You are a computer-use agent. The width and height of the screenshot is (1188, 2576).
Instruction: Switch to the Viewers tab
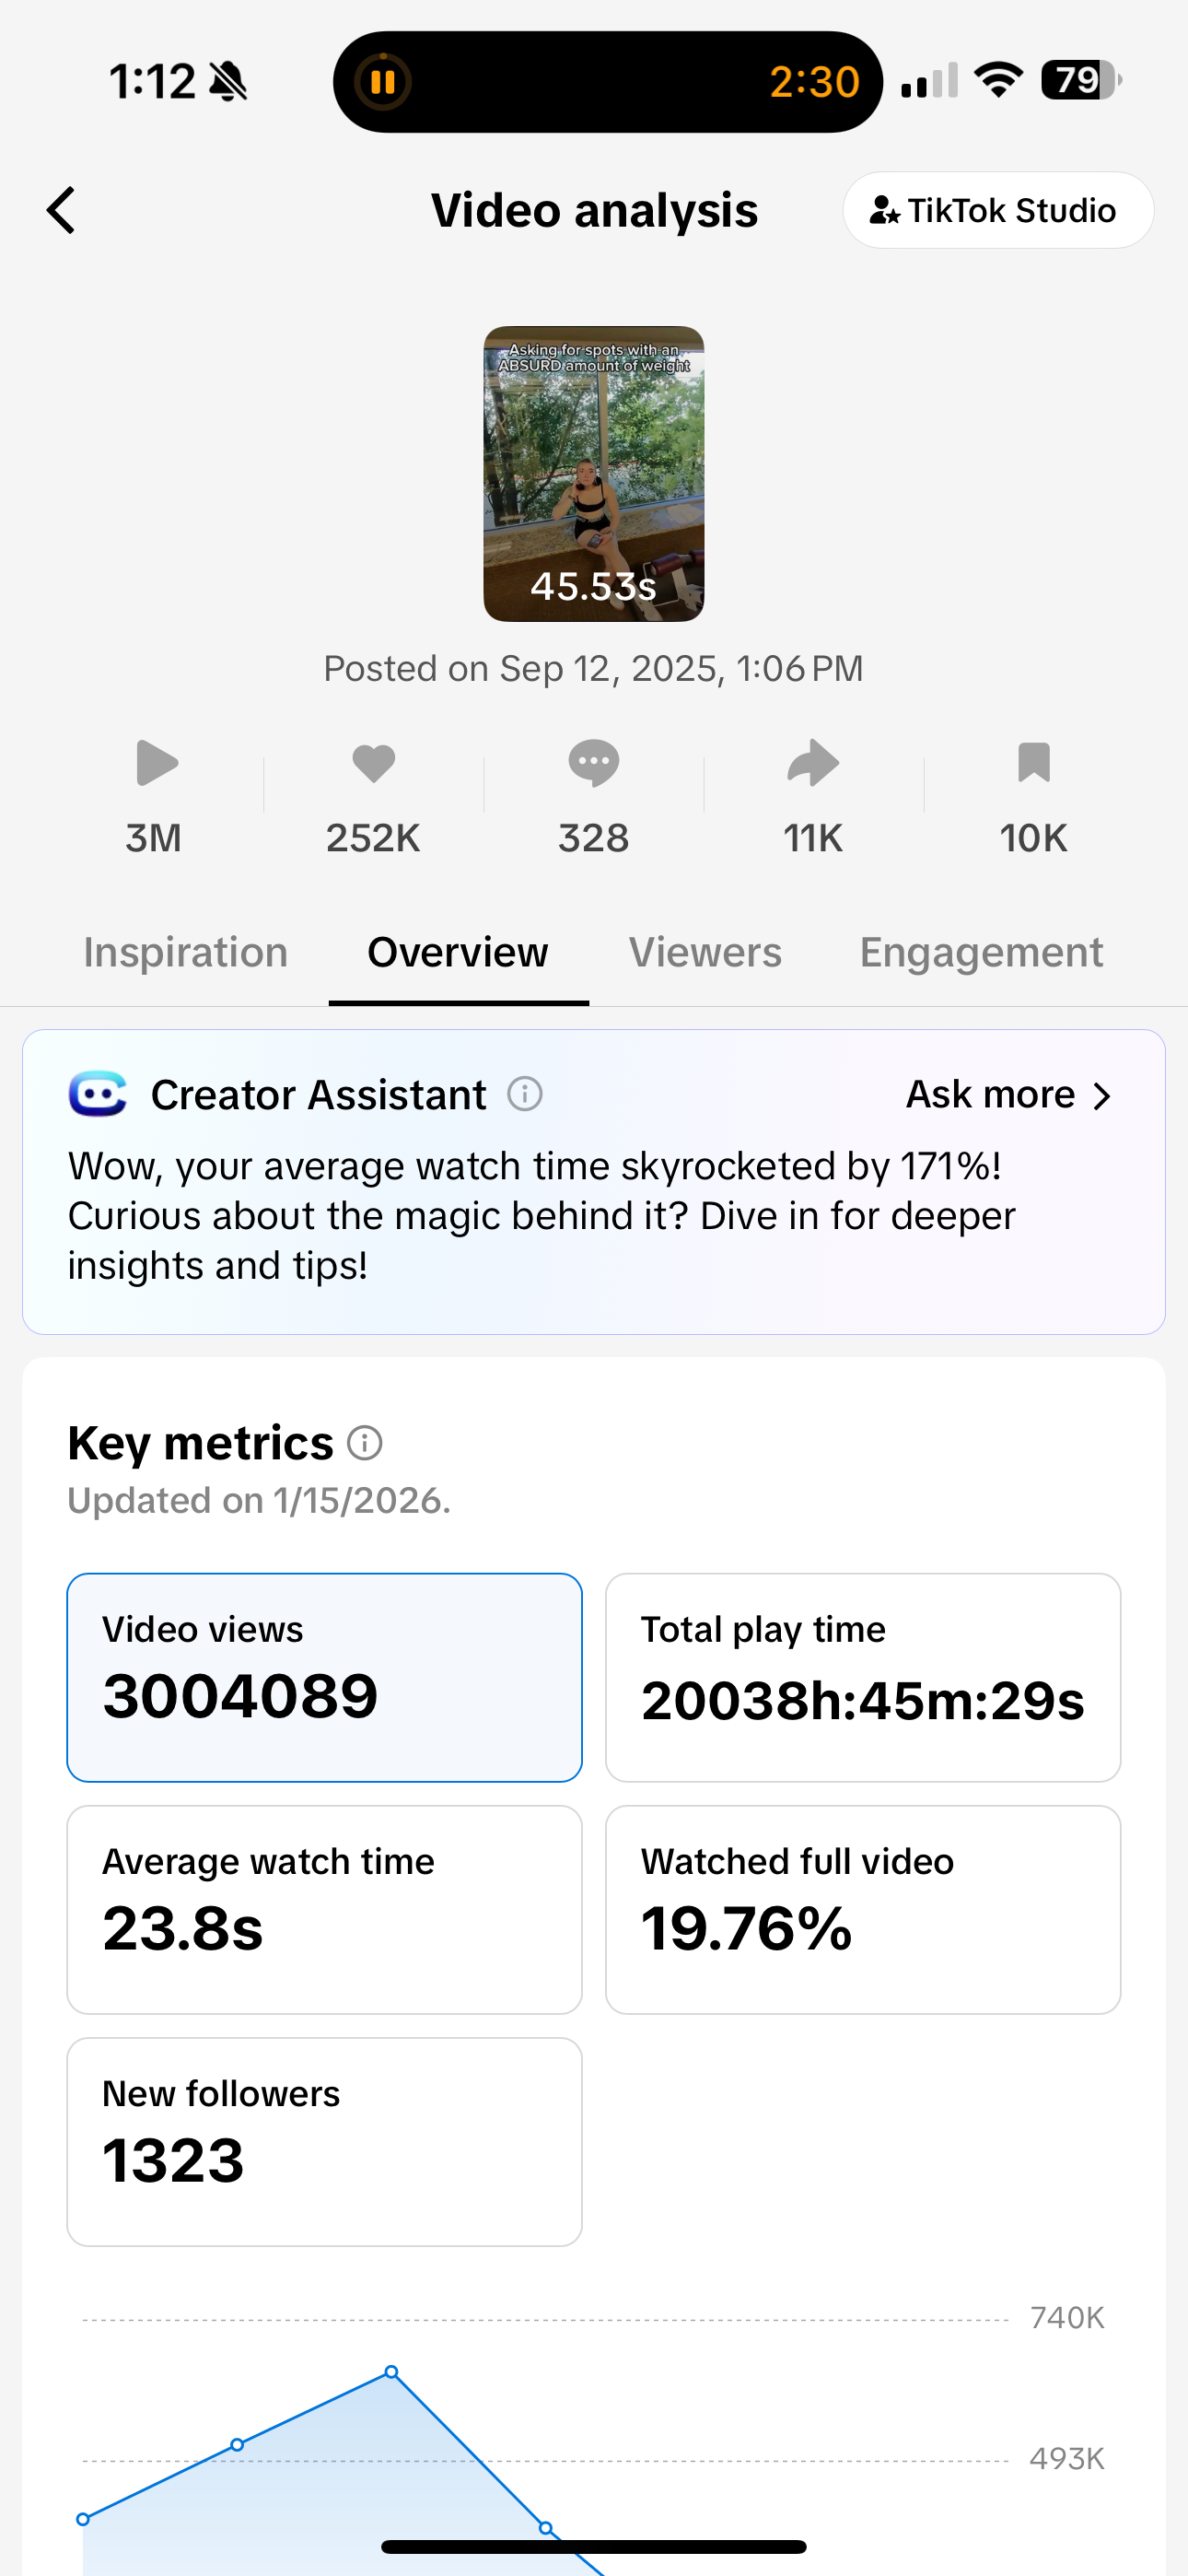[x=705, y=952]
